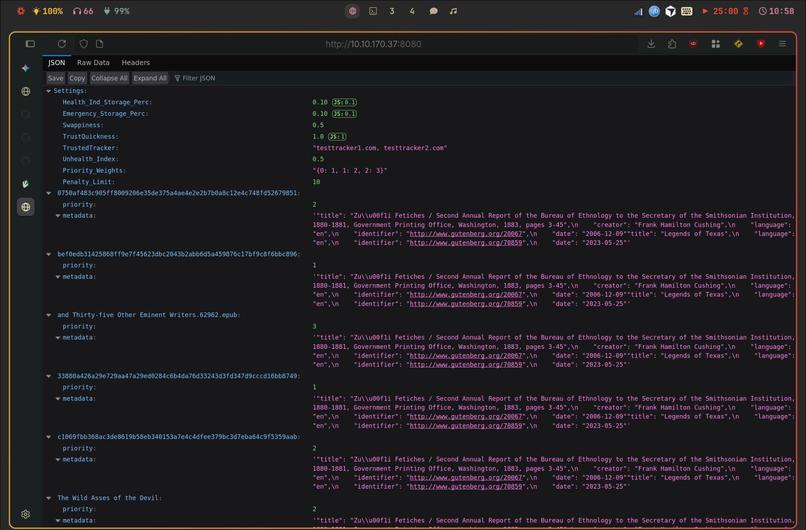Image resolution: width=806 pixels, height=530 pixels.
Task: Collapse the c1069fbb368ac hash entry
Action: click(x=49, y=437)
